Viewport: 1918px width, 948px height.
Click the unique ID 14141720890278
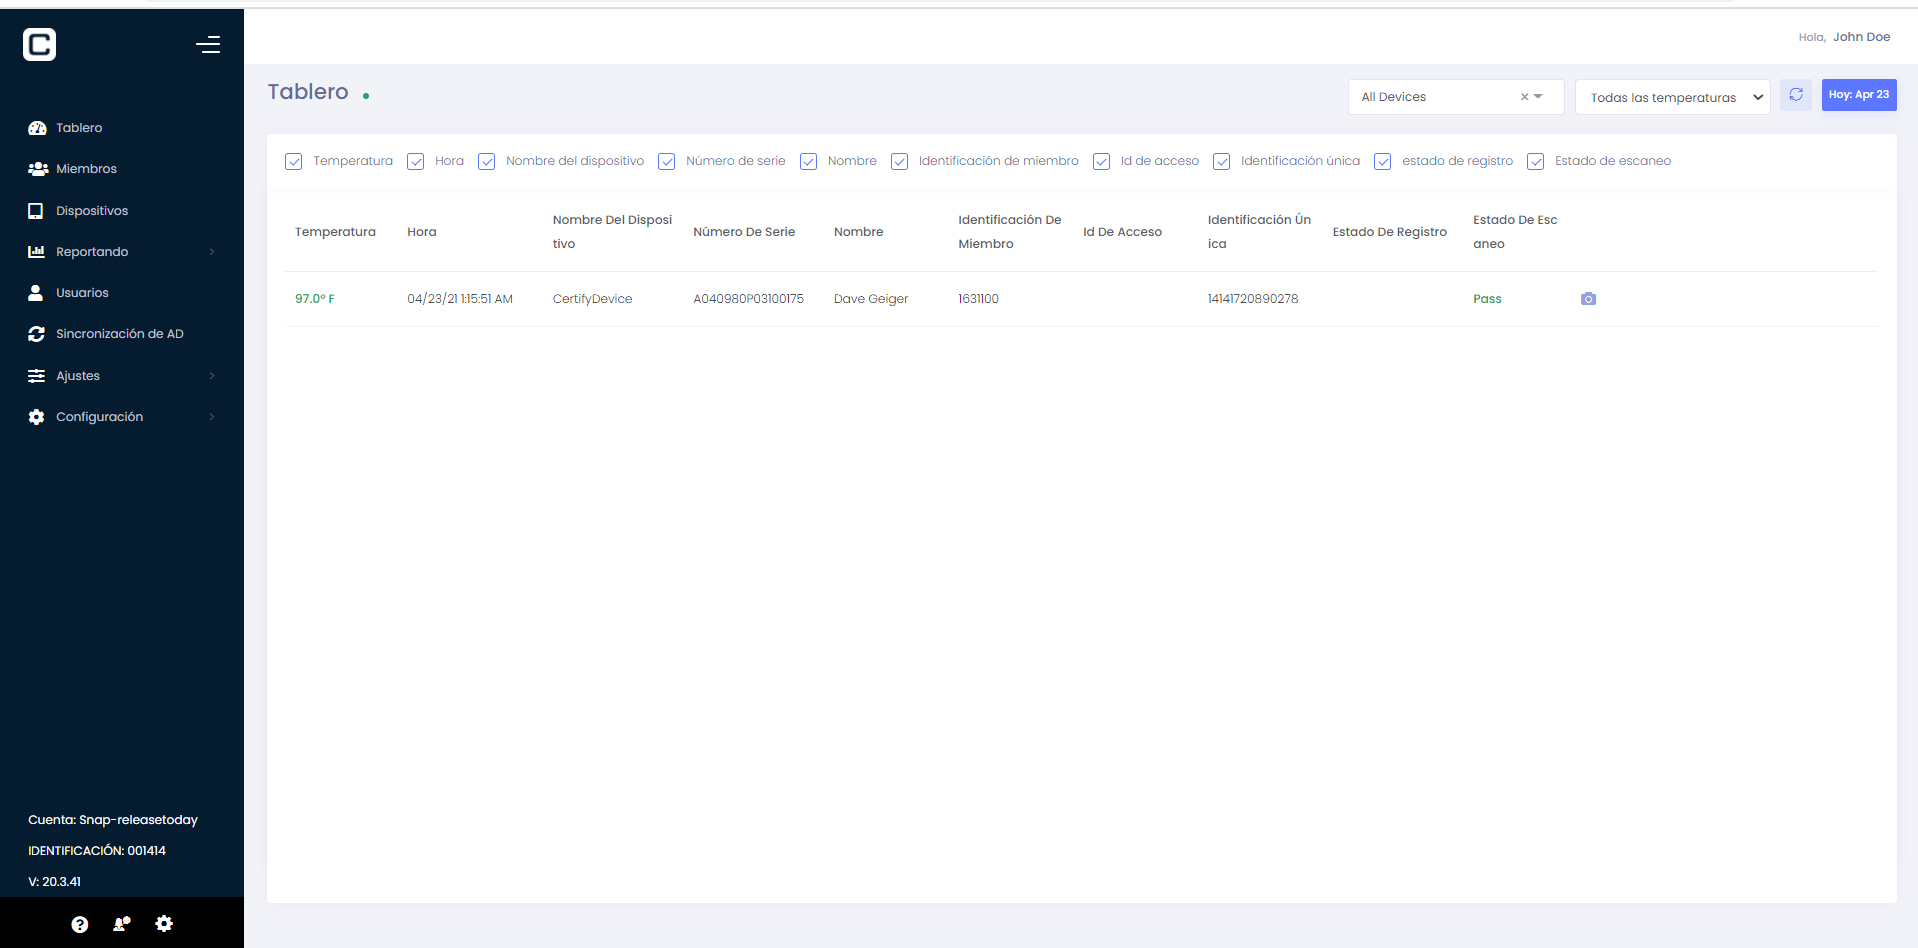point(1253,299)
